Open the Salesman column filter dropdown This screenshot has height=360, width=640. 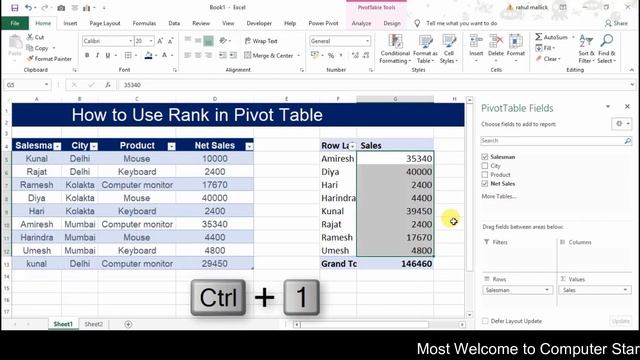(58, 147)
